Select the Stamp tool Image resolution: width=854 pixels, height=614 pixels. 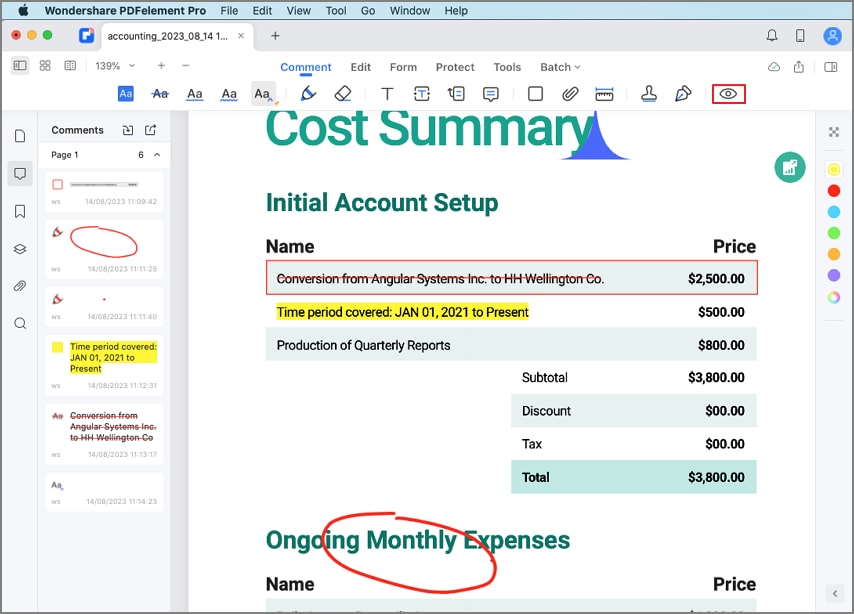(x=649, y=94)
